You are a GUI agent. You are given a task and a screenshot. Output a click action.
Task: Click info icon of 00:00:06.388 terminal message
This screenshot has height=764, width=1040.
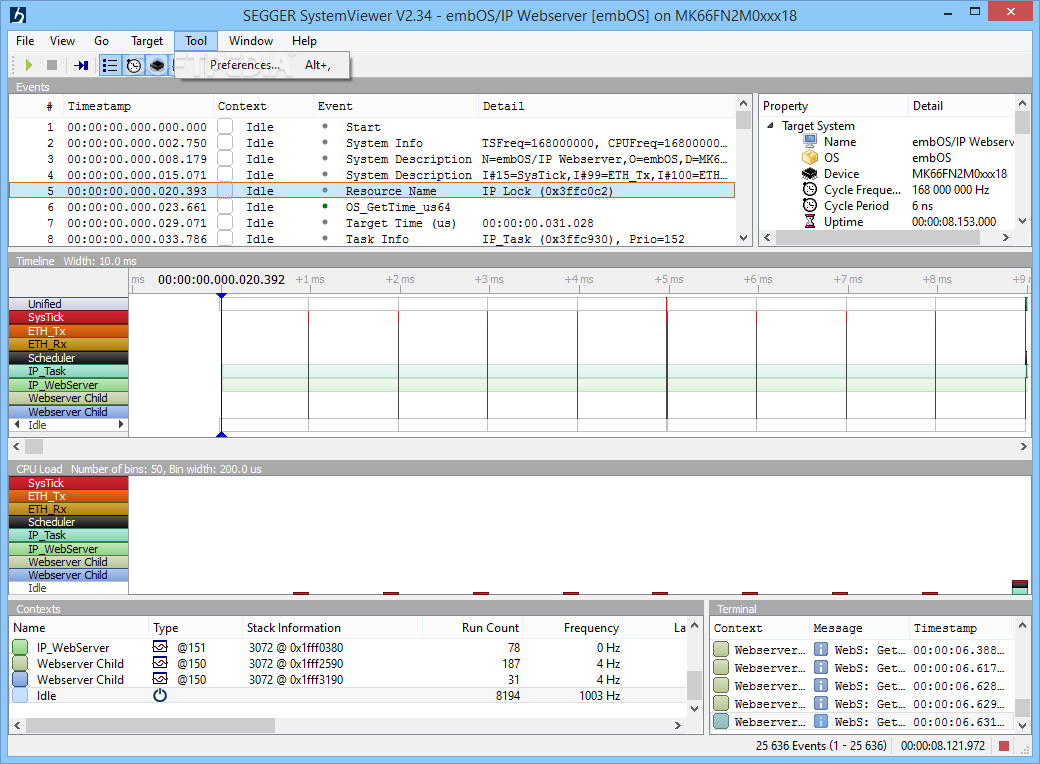[820, 649]
